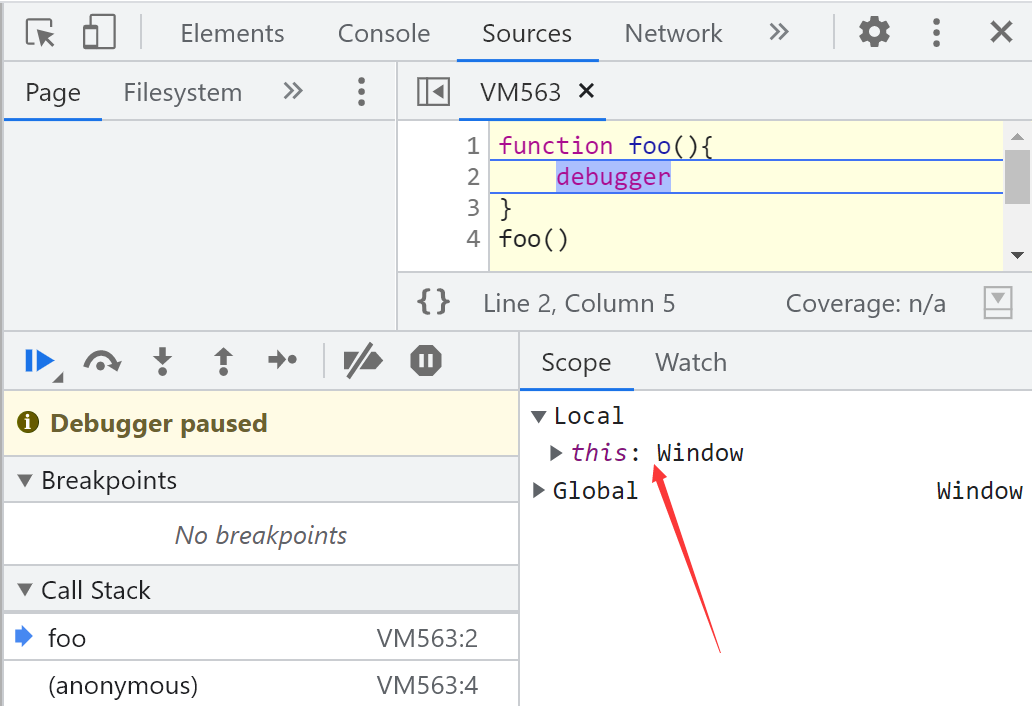Close the VM563 file tab
The width and height of the screenshot is (1032, 706).
click(x=587, y=91)
